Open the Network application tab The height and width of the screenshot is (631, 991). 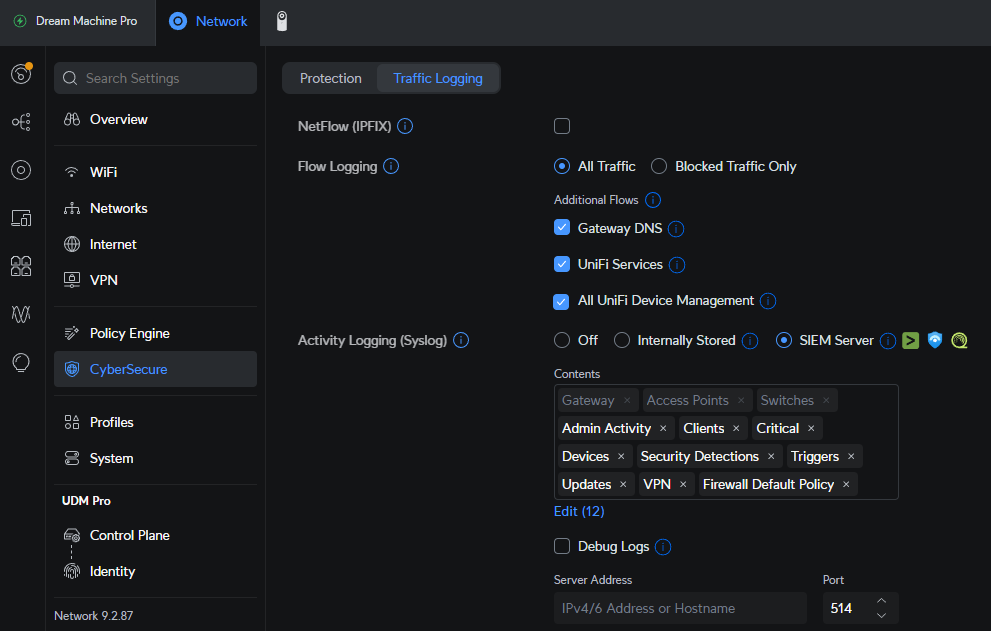click(207, 21)
